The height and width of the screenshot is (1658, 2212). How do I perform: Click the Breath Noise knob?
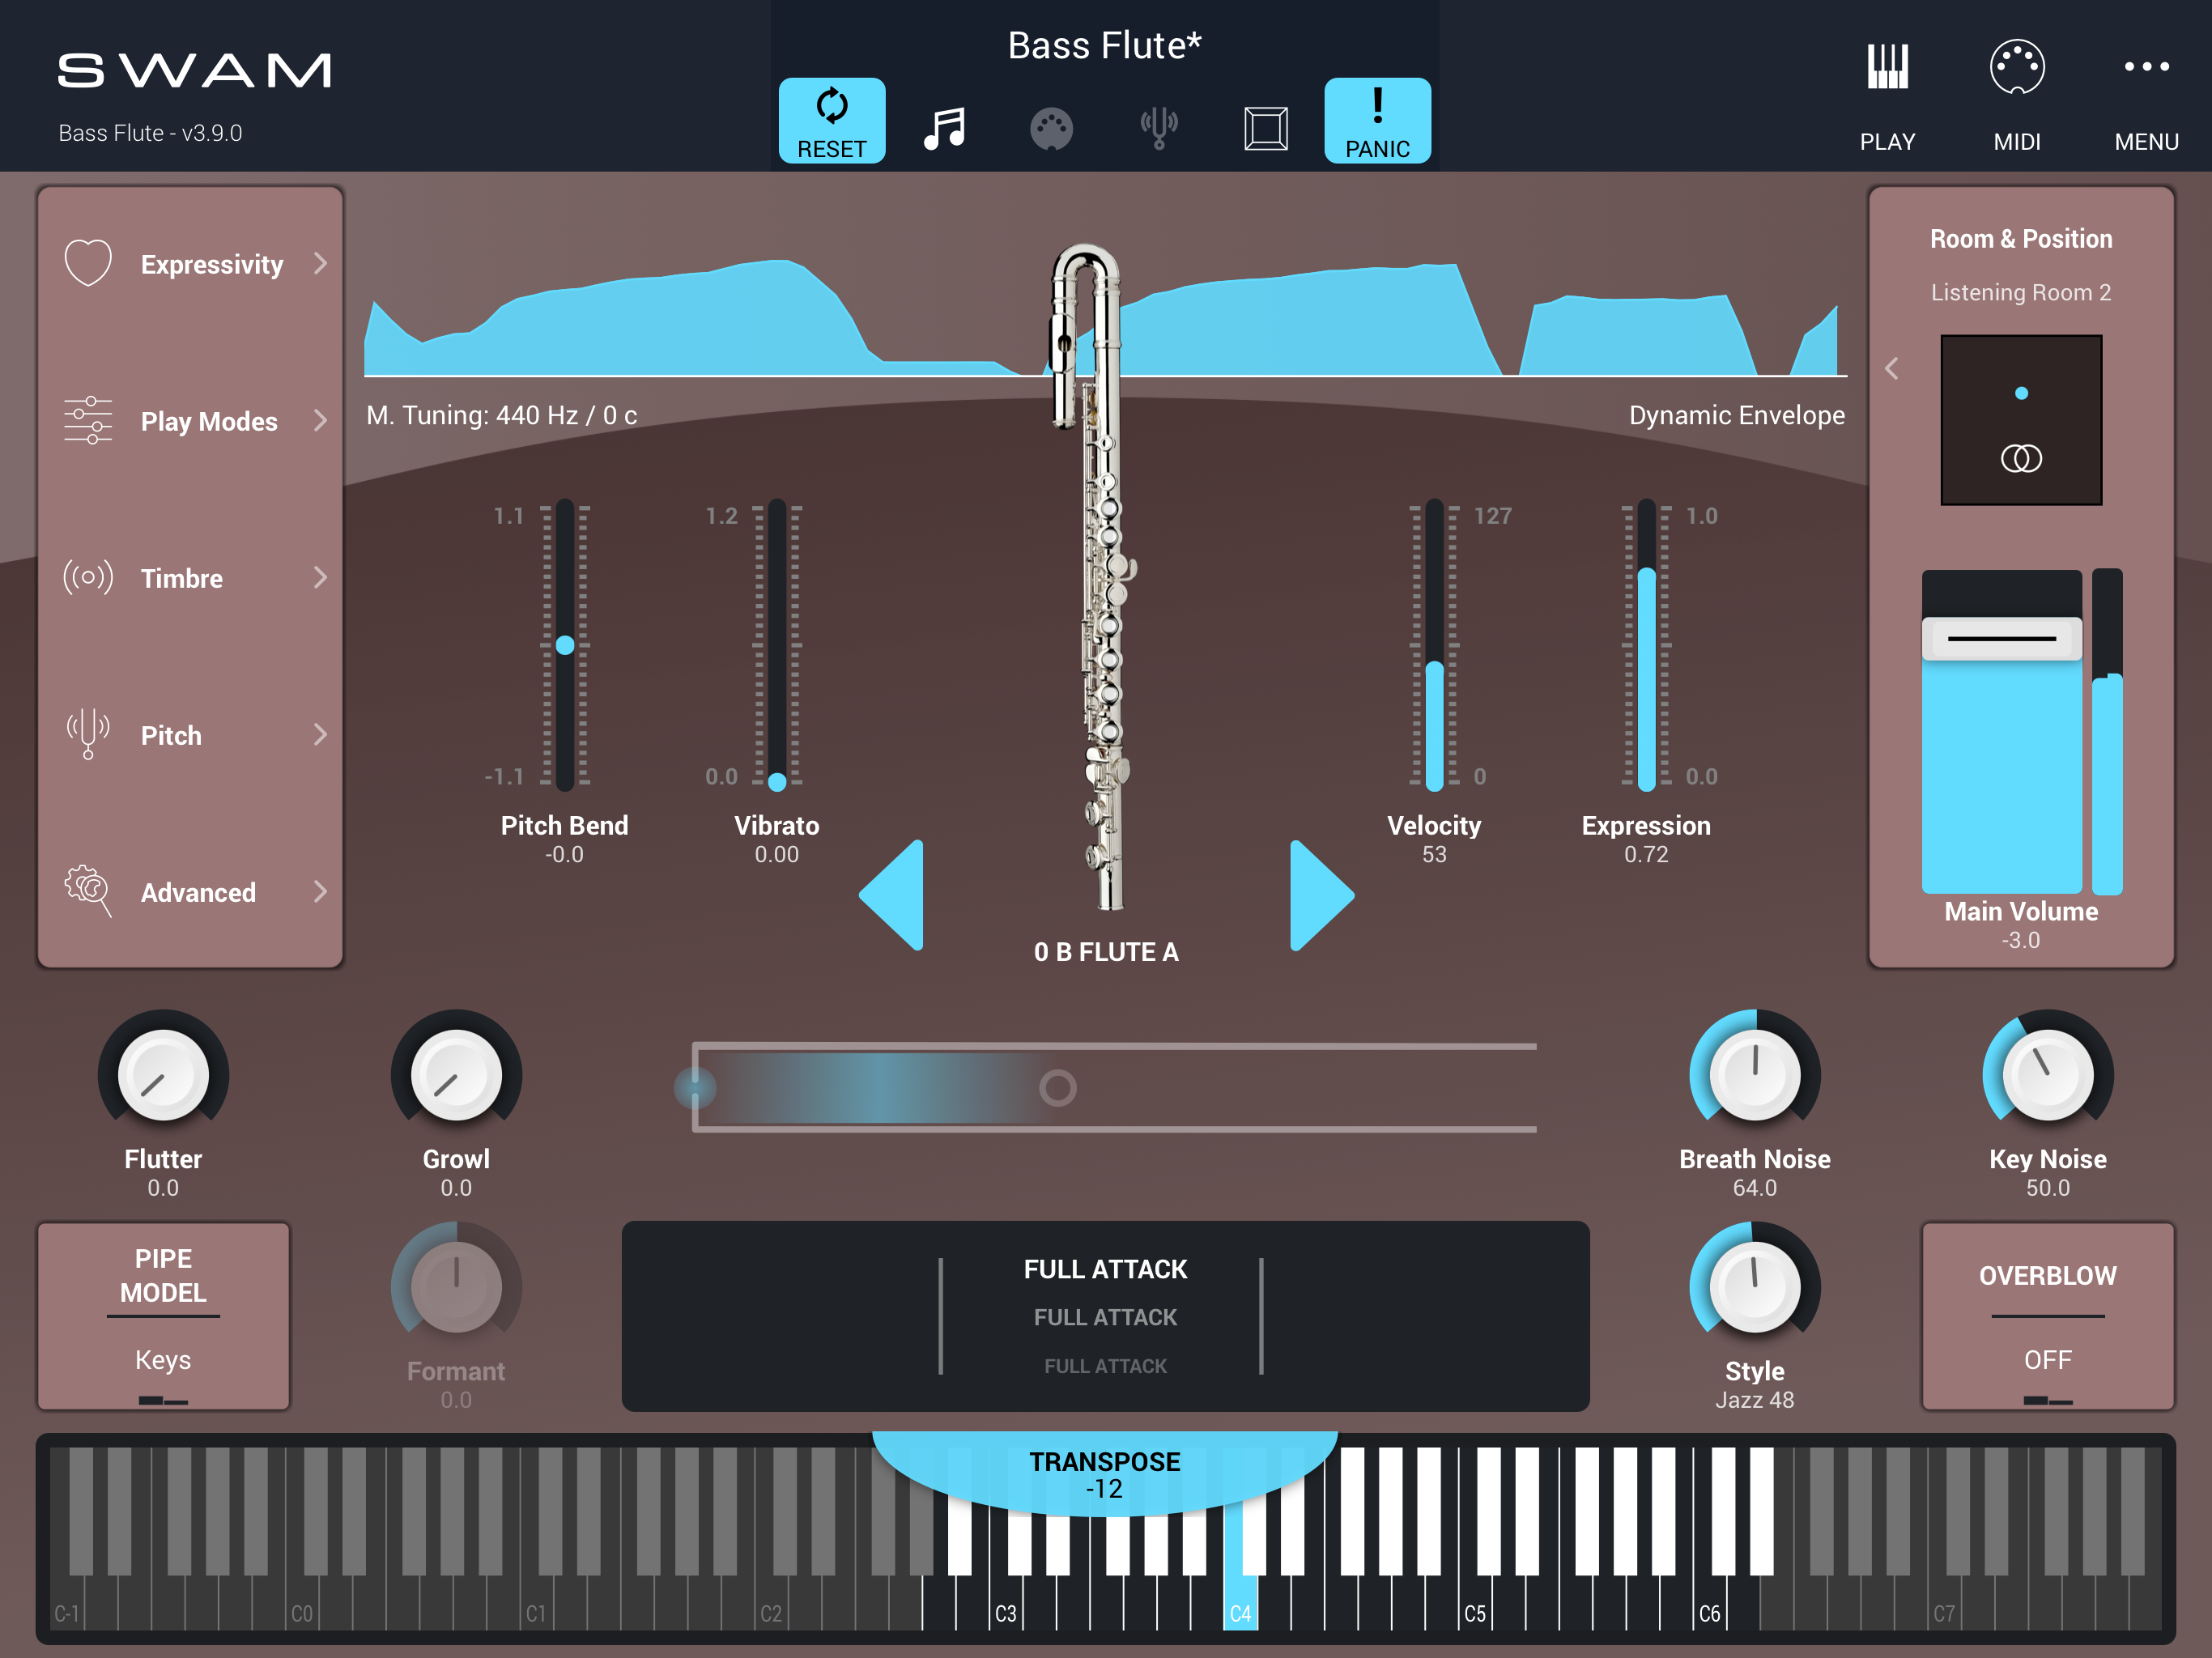[1754, 1075]
